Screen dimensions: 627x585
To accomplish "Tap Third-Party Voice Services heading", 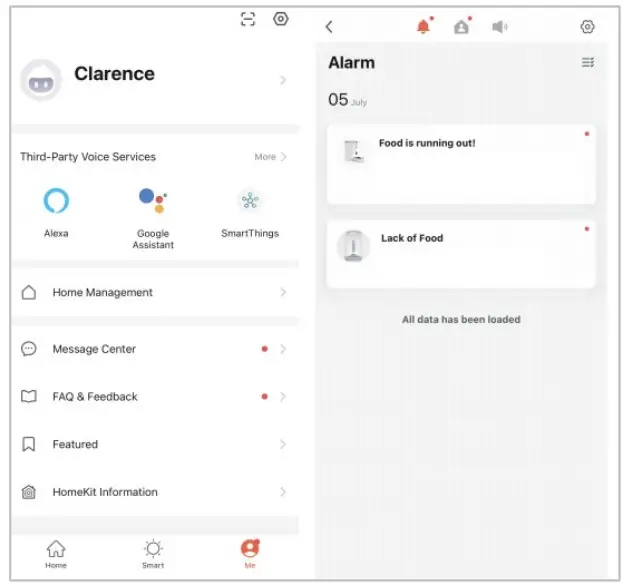I will [x=88, y=157].
